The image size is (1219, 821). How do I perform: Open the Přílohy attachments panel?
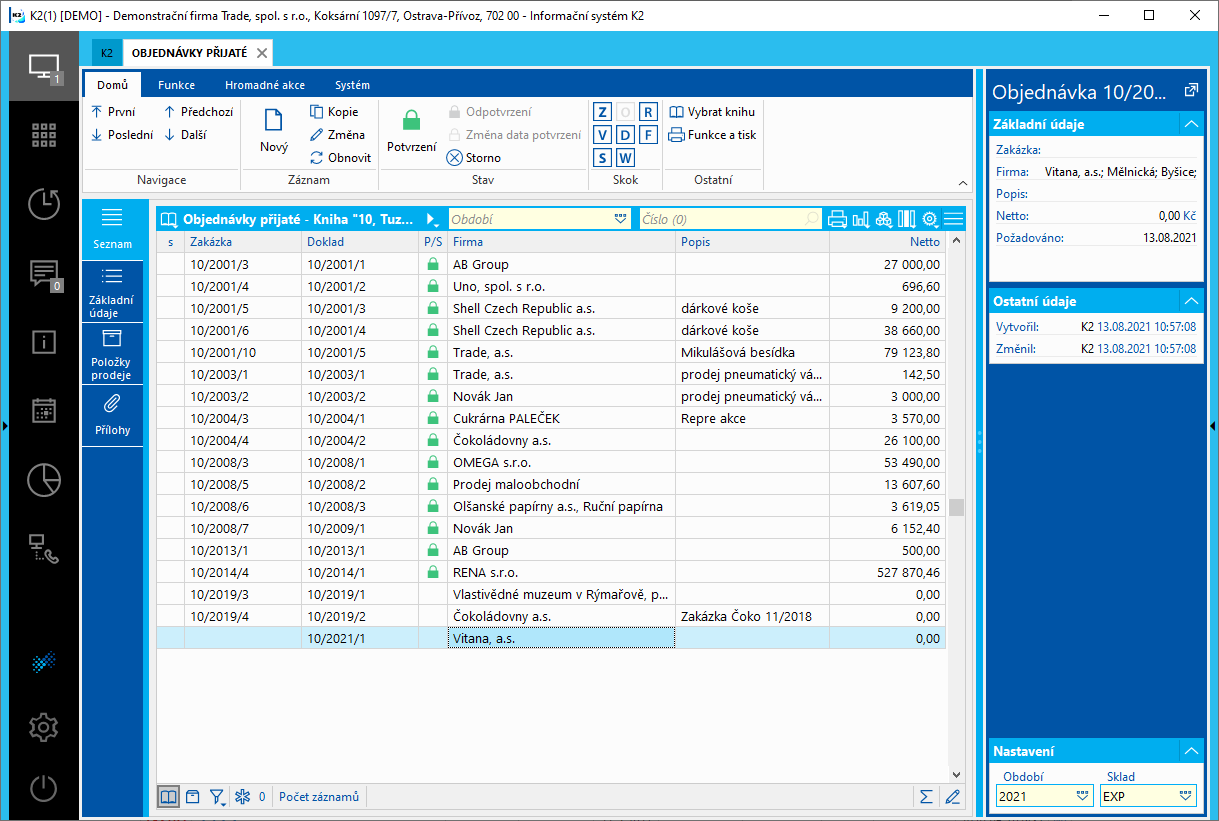(112, 414)
